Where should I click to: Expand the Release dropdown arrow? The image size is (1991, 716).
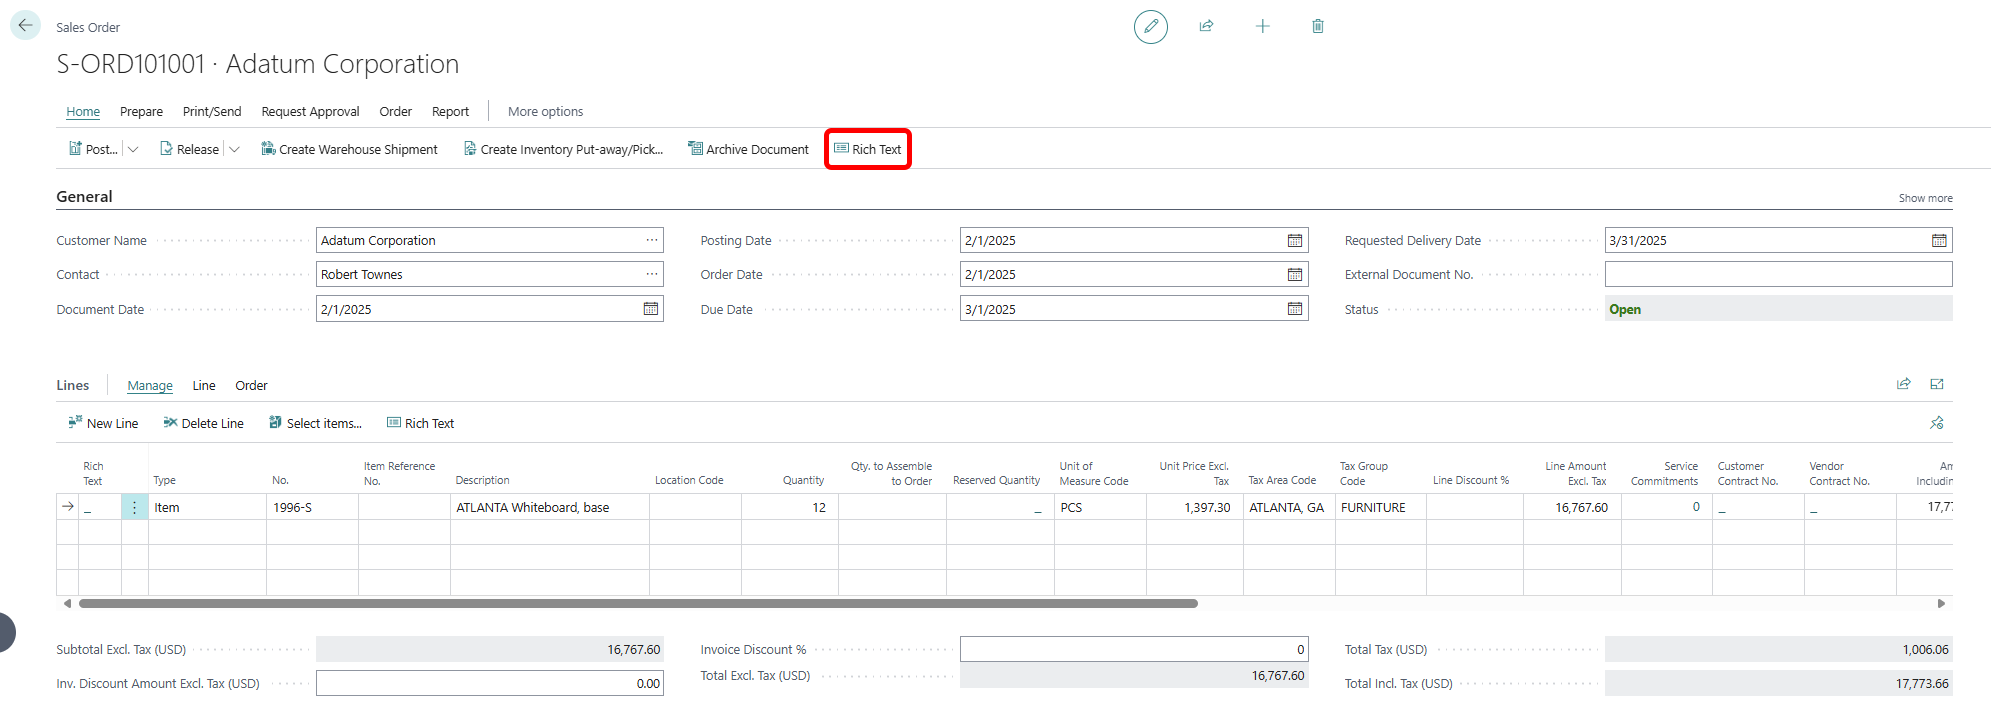click(x=234, y=149)
